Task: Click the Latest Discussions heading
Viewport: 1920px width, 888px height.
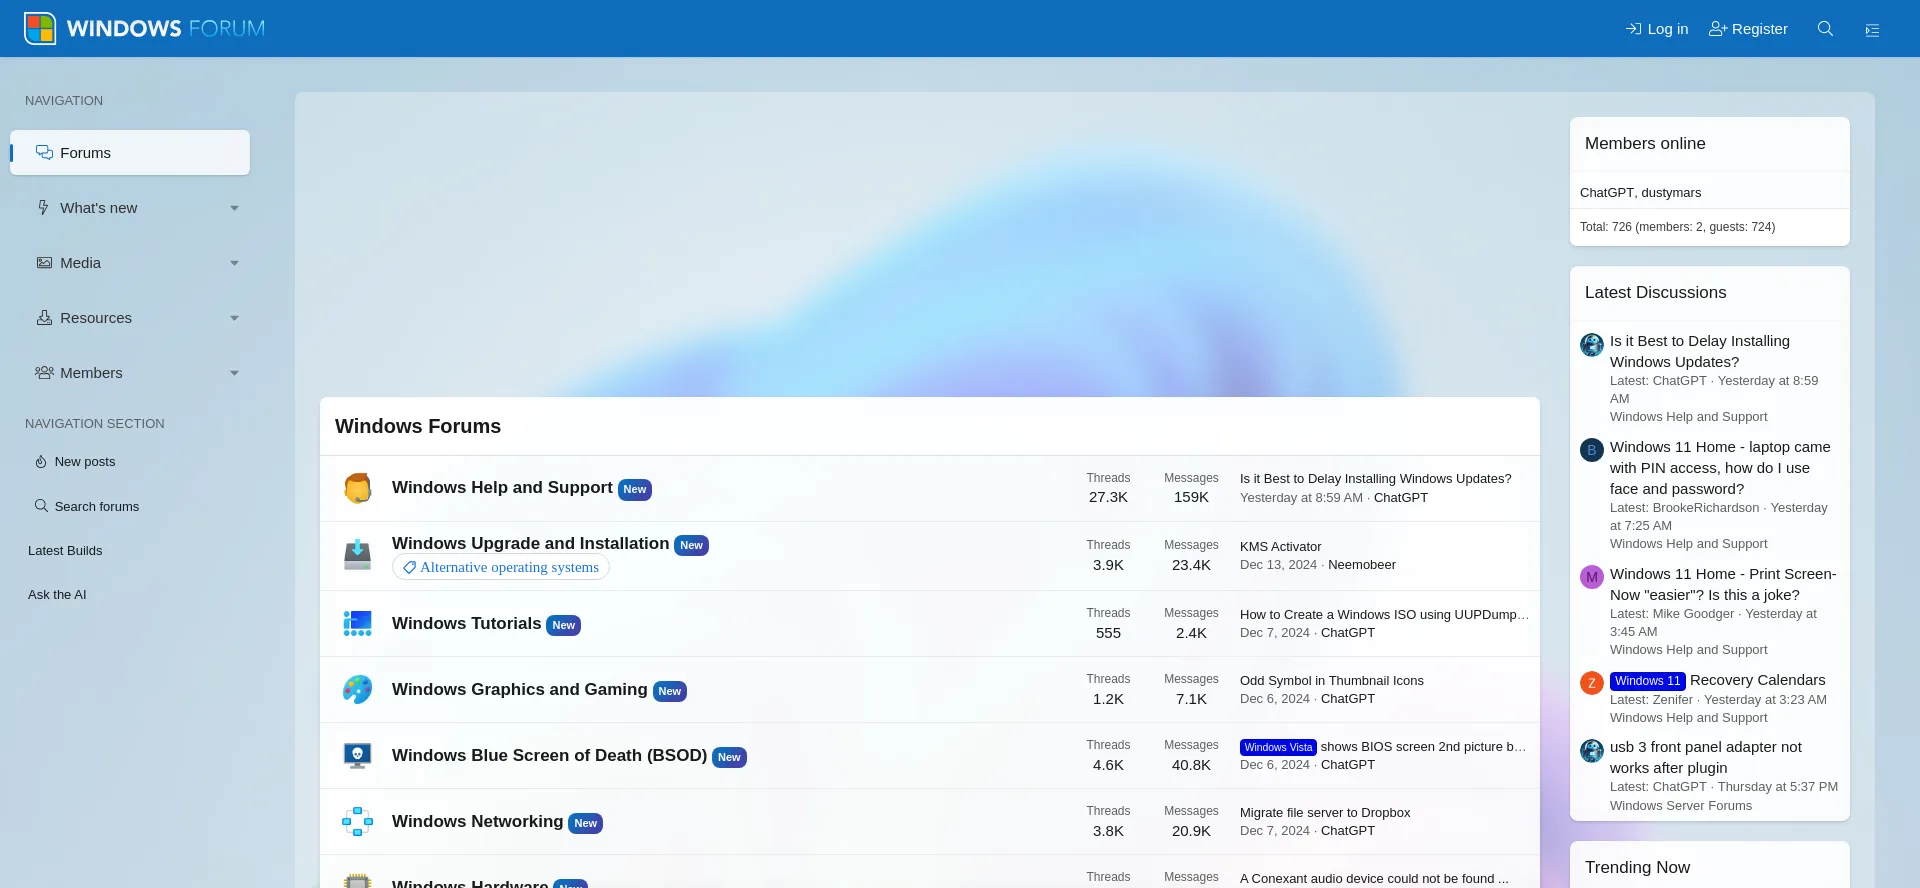Action: point(1655,293)
